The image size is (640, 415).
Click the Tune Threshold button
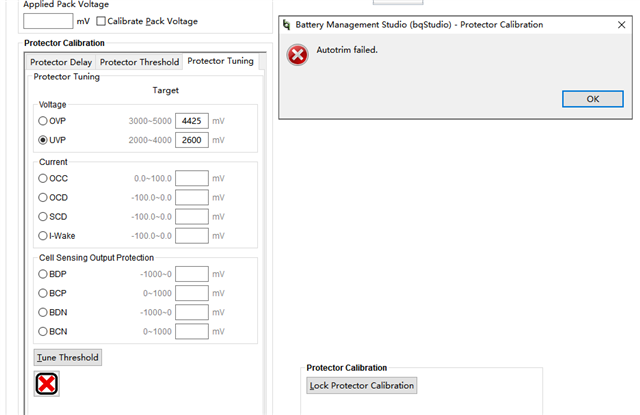coord(68,357)
